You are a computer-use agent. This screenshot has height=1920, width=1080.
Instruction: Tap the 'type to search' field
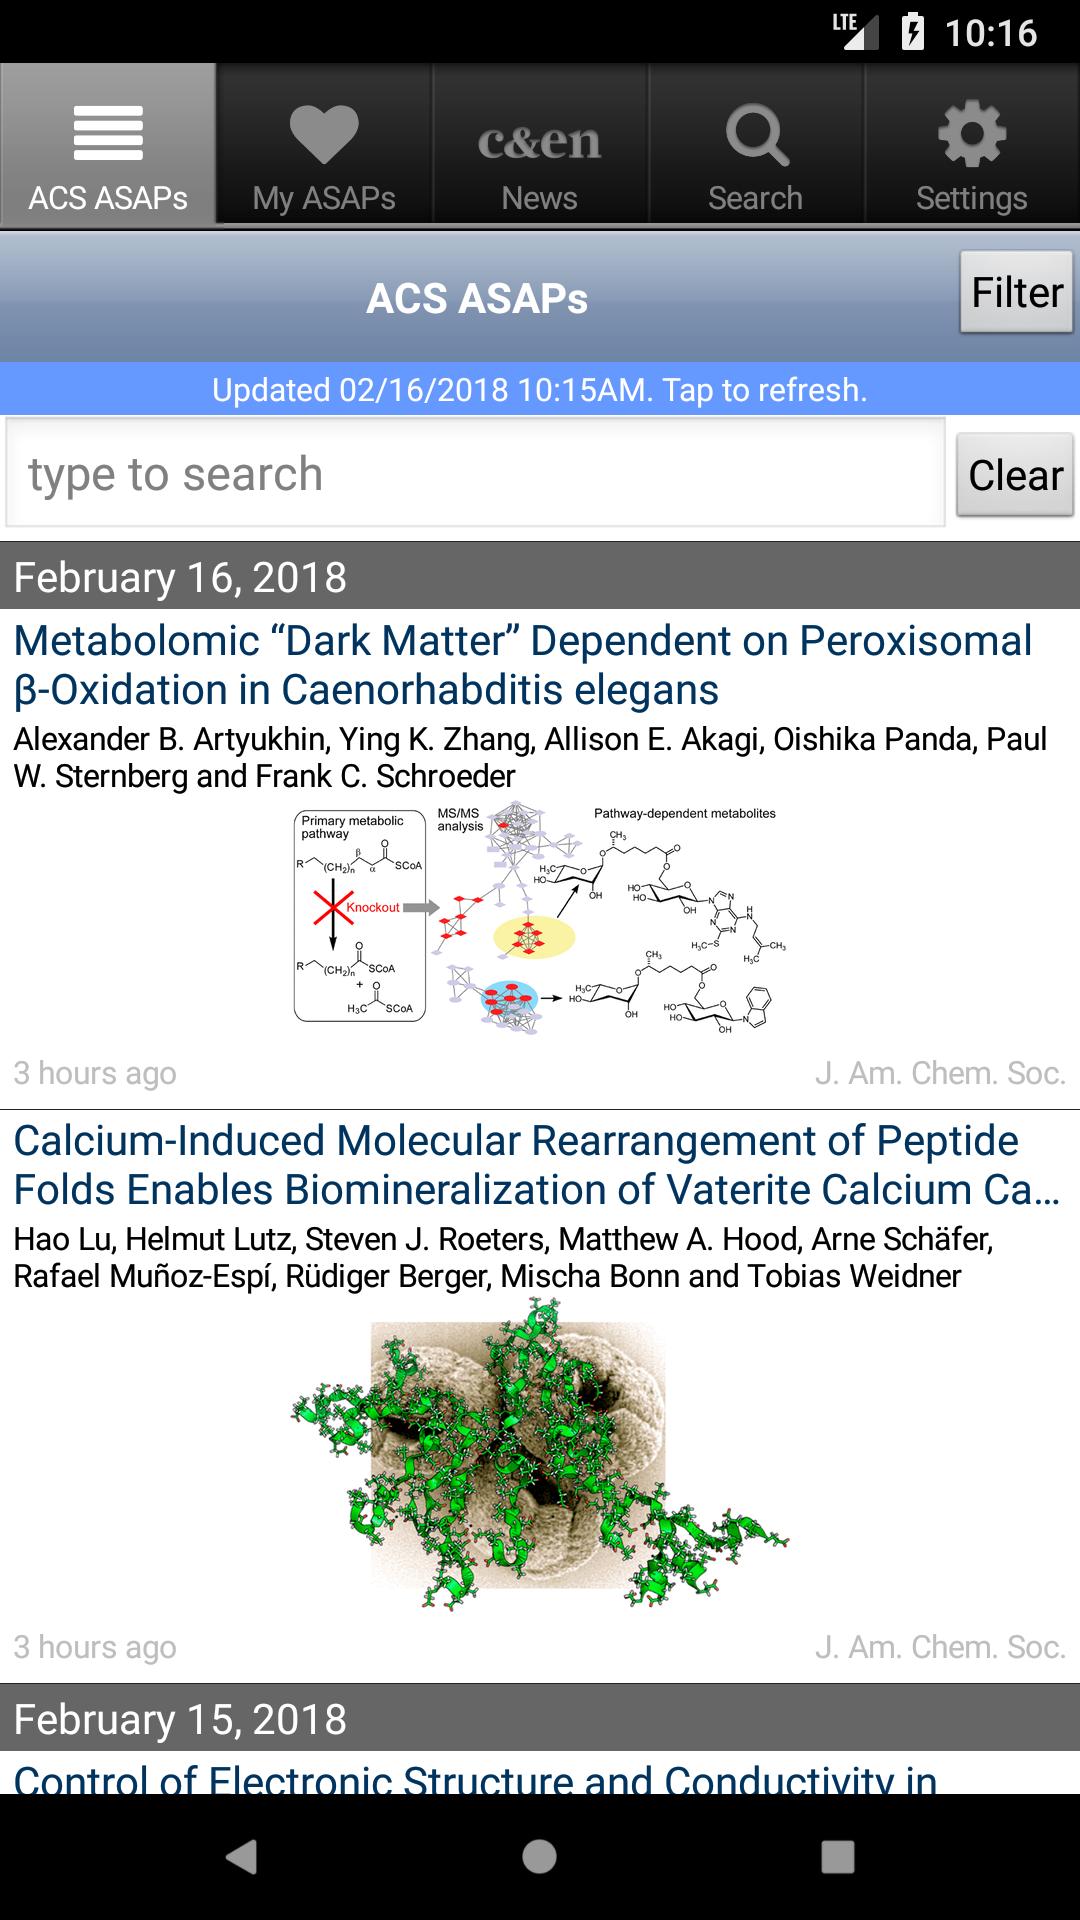[475, 473]
